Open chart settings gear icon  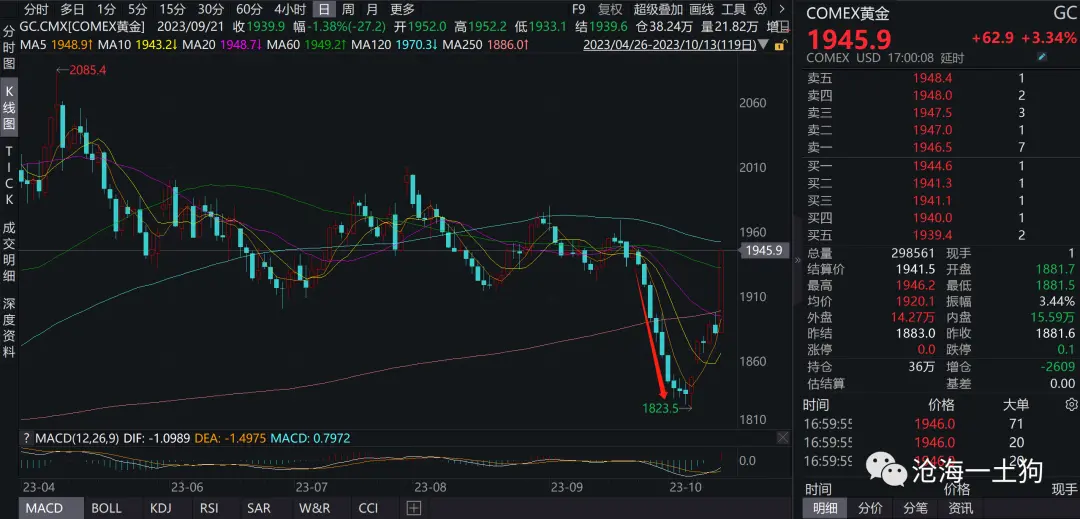(x=761, y=10)
